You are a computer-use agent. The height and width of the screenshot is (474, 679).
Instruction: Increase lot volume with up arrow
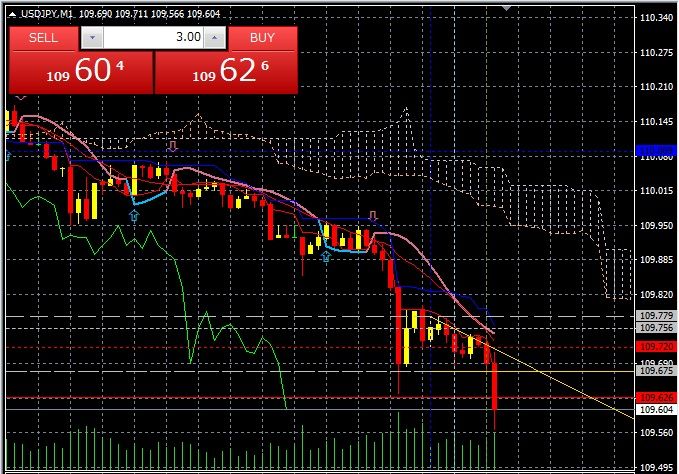[215, 38]
